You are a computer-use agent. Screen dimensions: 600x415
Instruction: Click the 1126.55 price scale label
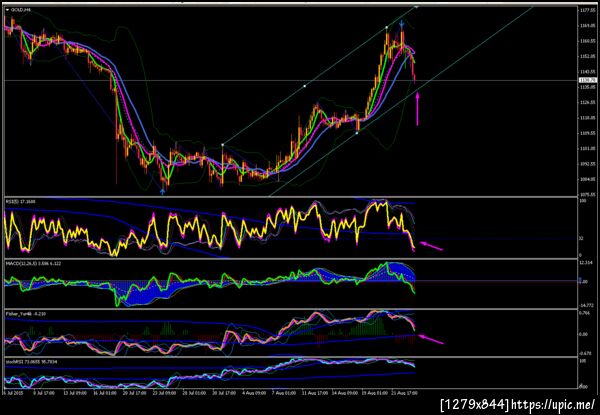click(x=588, y=103)
